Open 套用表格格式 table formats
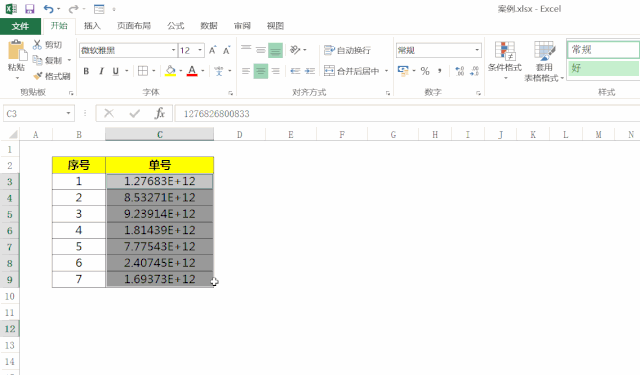Image resolution: width=640 pixels, height=375 pixels. (x=544, y=61)
